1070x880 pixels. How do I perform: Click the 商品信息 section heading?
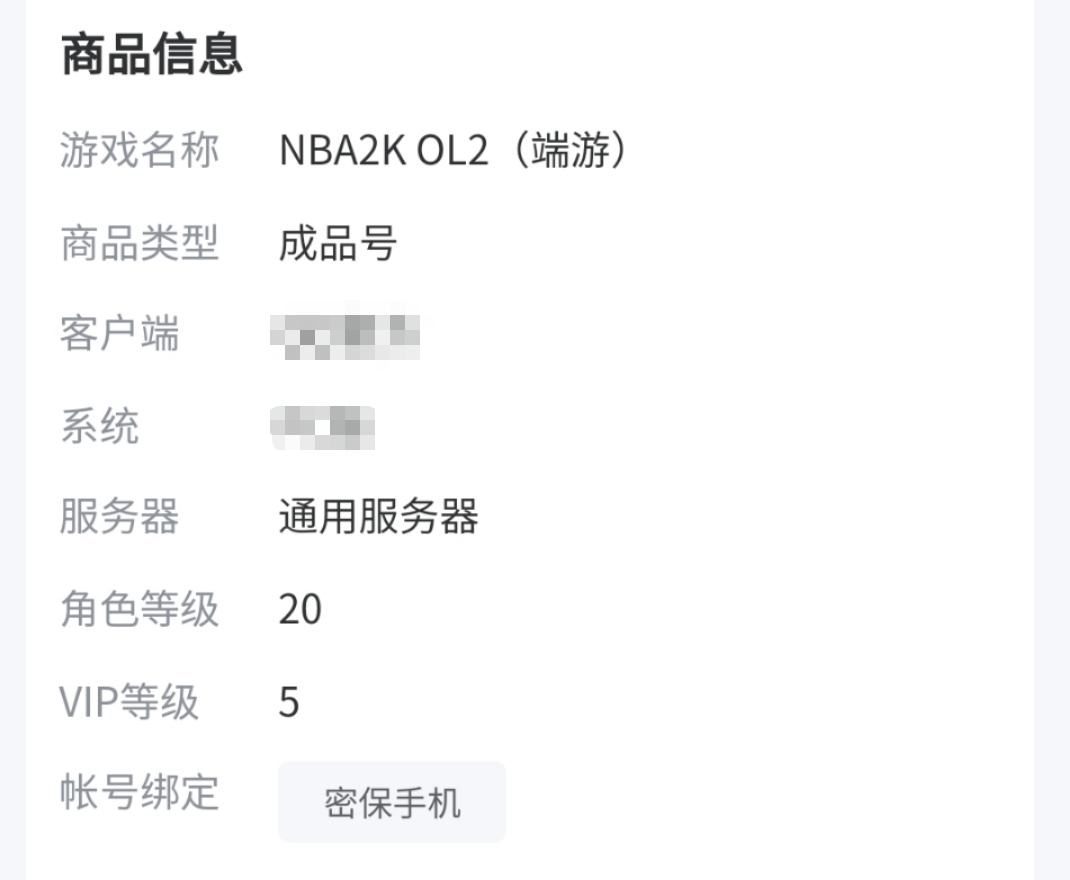(152, 55)
